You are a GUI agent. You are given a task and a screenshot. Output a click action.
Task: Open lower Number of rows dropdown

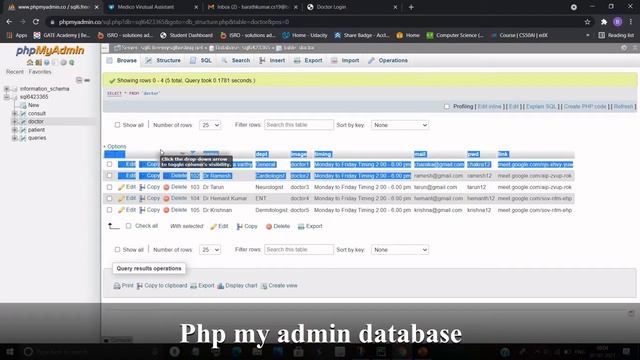(x=210, y=249)
